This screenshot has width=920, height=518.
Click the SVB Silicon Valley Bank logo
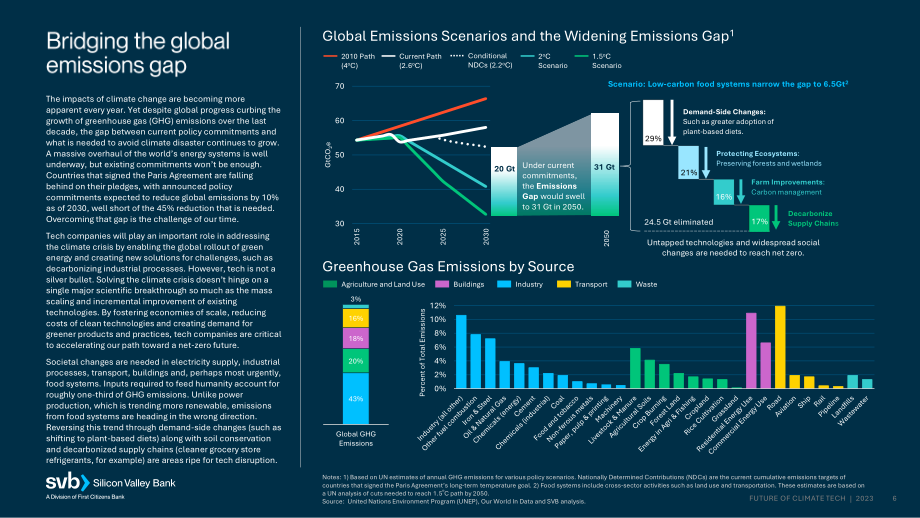pos(110,483)
